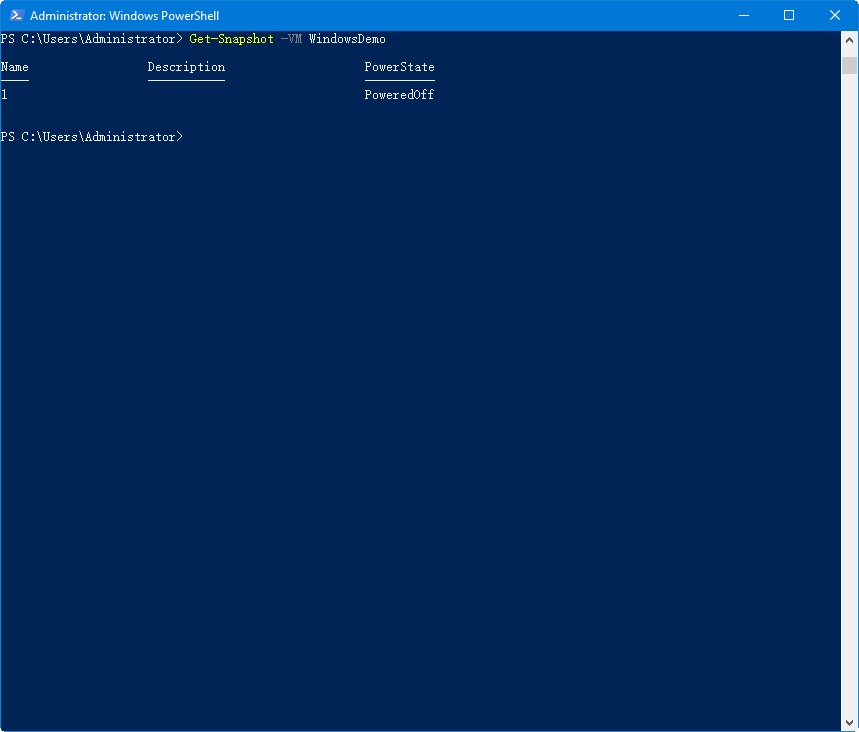Image resolution: width=859 pixels, height=732 pixels.
Task: Click the Get-Snapshot command text
Action: [x=231, y=39]
